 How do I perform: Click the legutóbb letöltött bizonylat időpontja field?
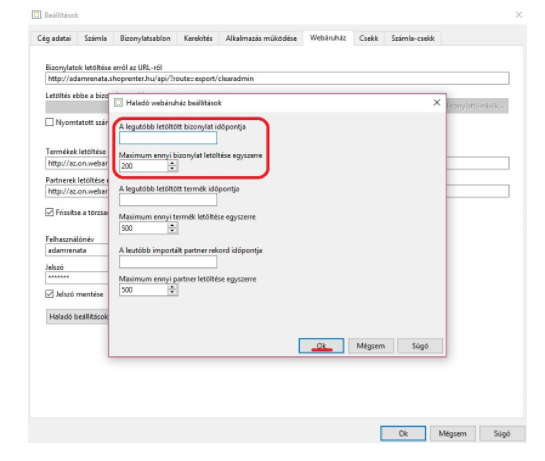(x=168, y=138)
